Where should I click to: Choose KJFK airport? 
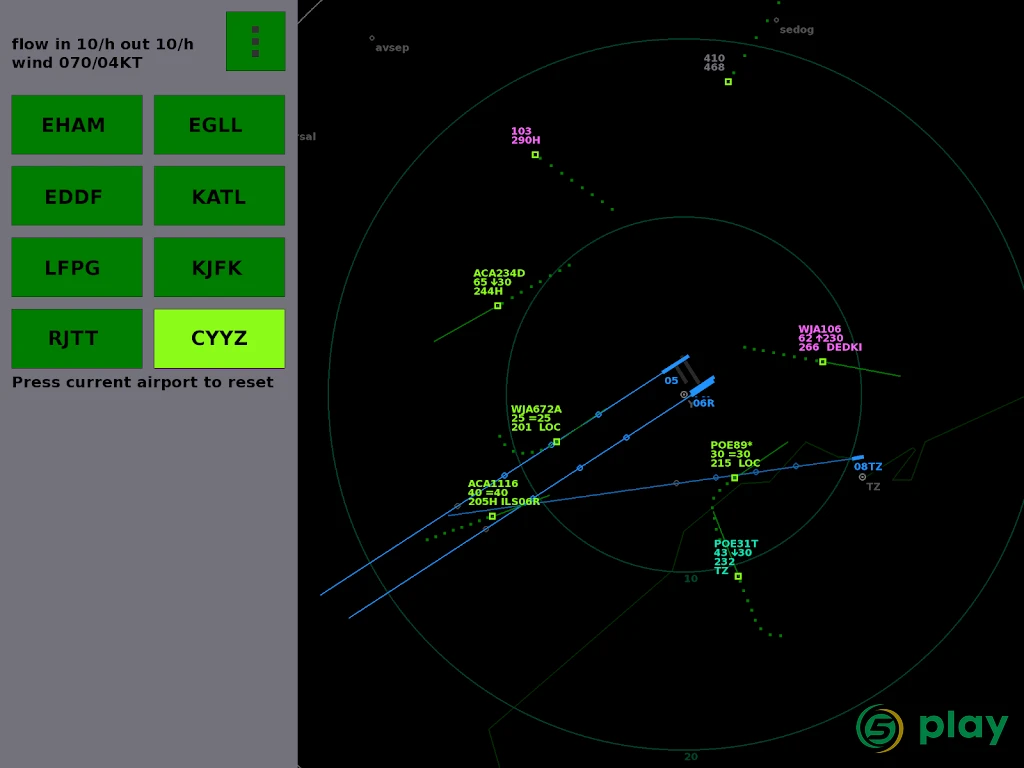click(x=219, y=267)
